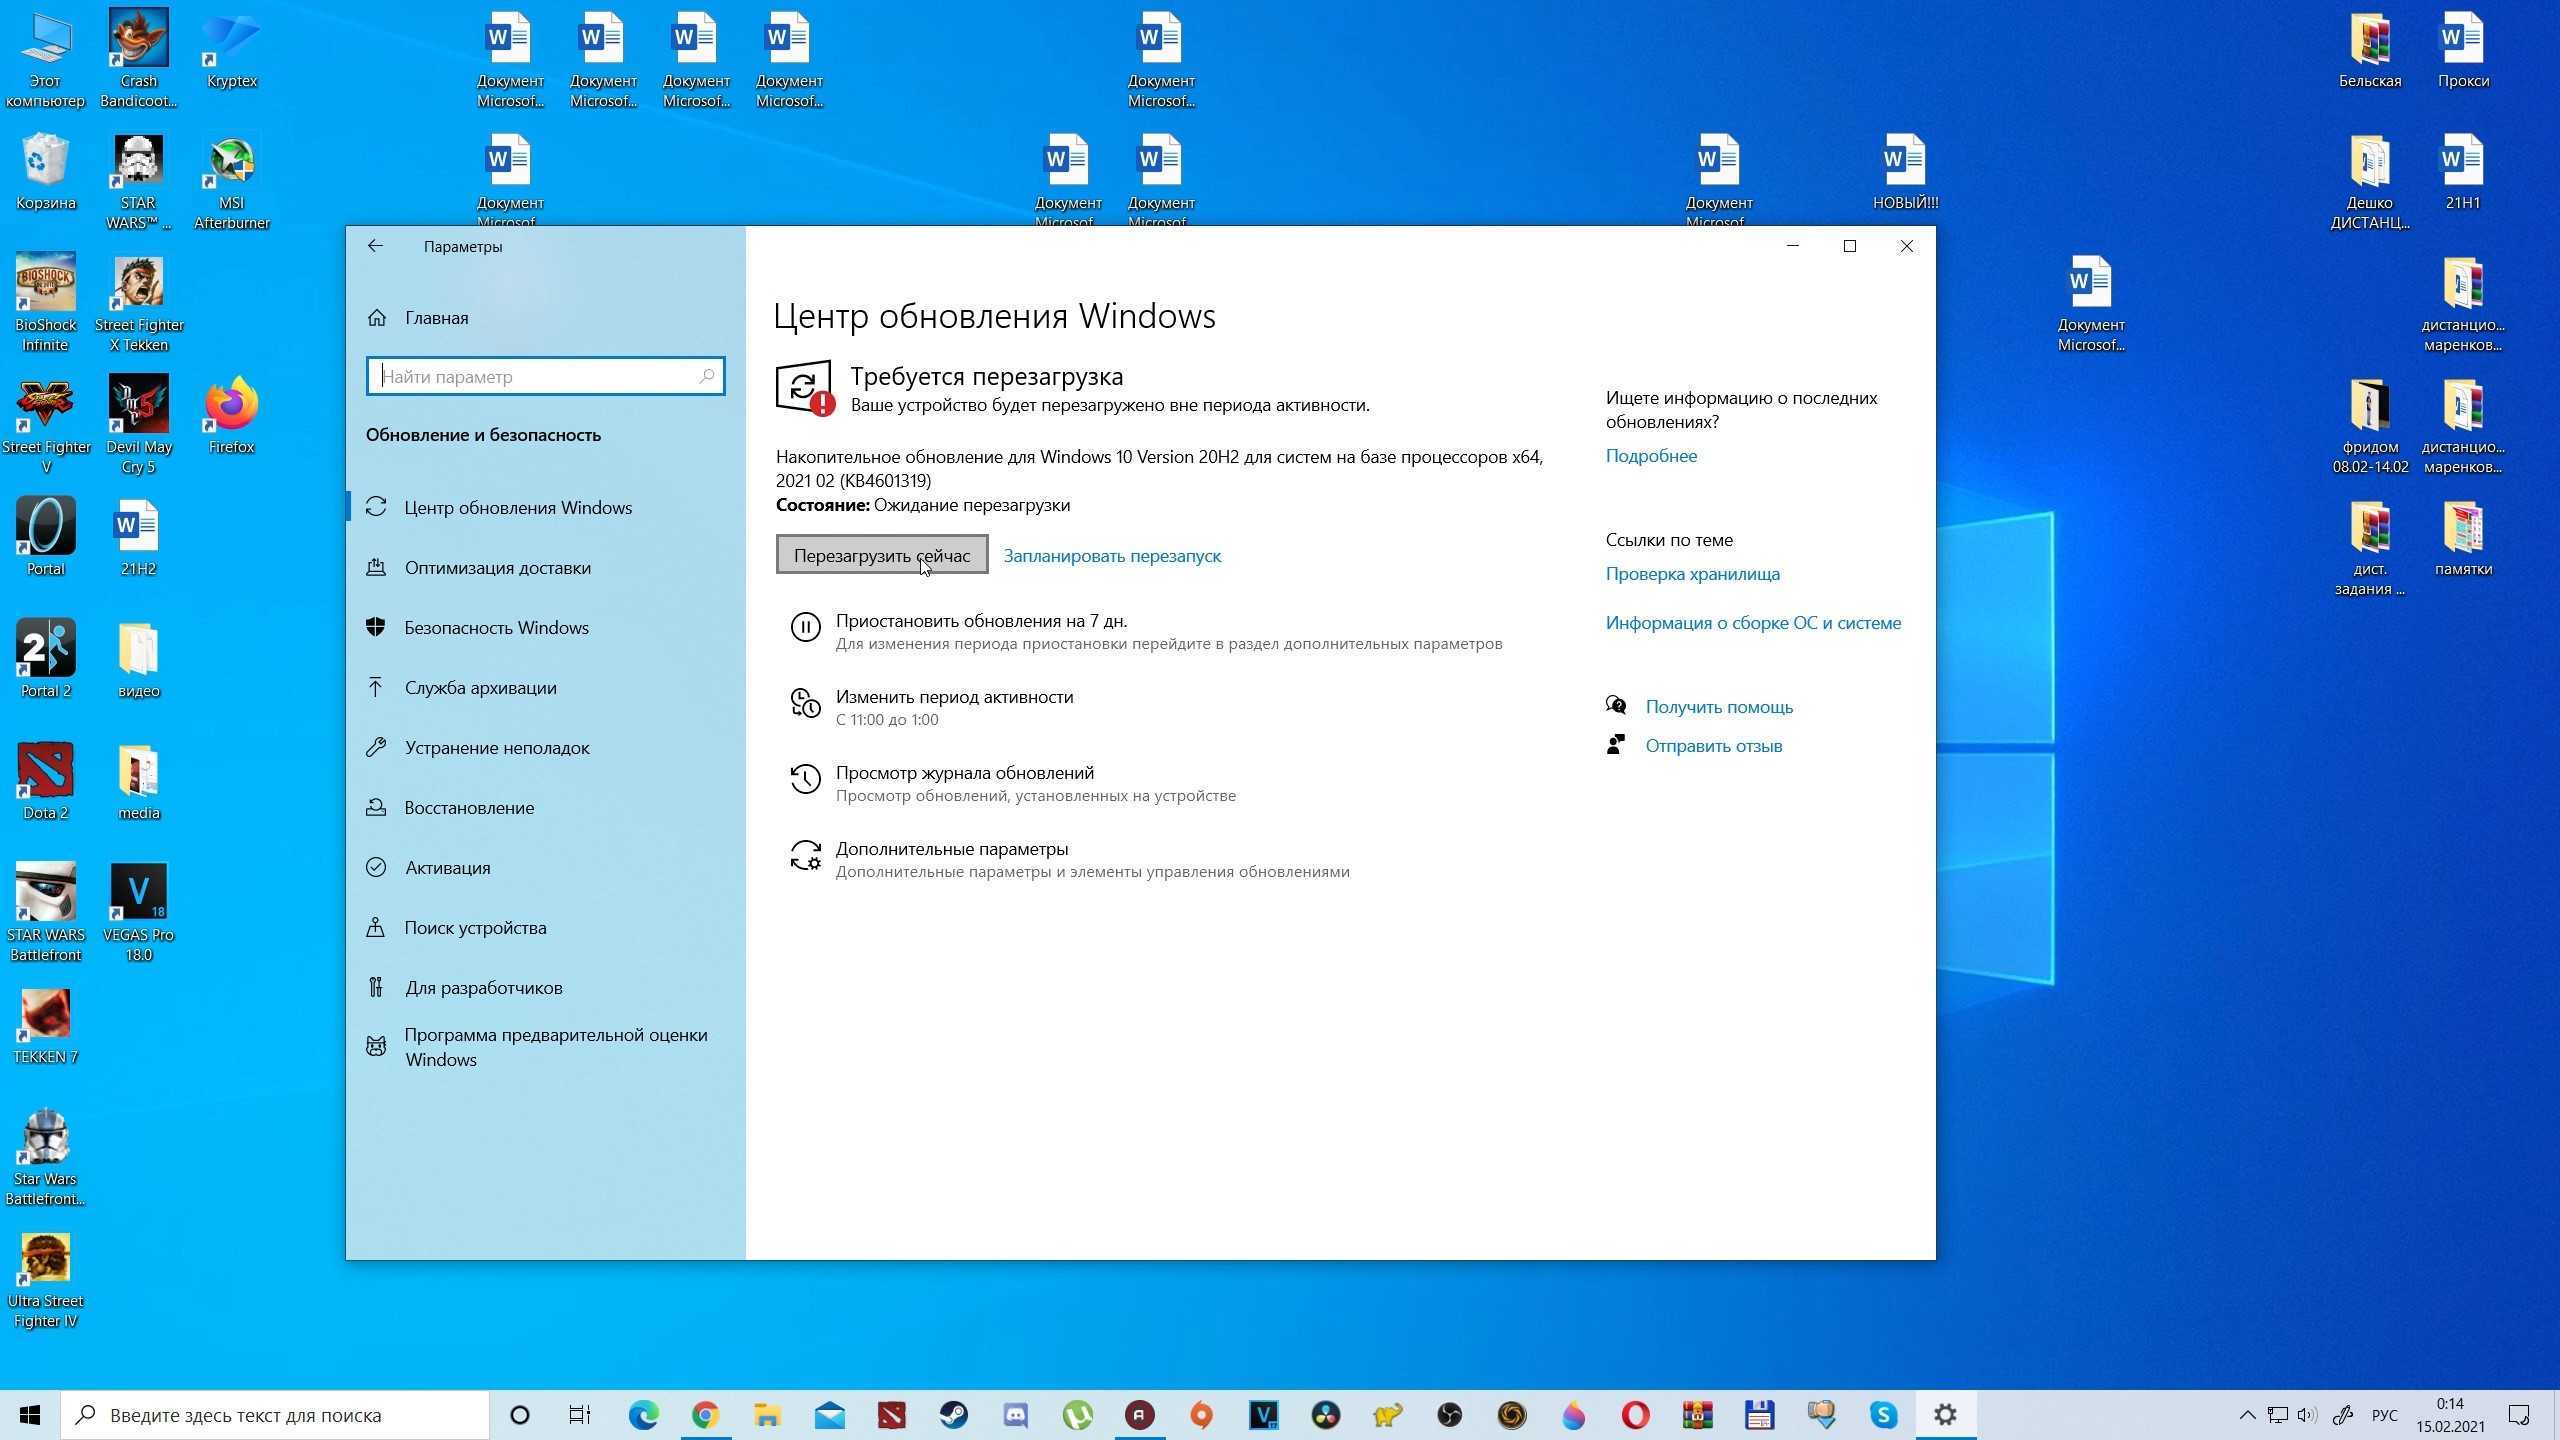Screen dimensions: 2560x1440
Task: Click Запланировать перезапуск link
Action: click(1111, 556)
